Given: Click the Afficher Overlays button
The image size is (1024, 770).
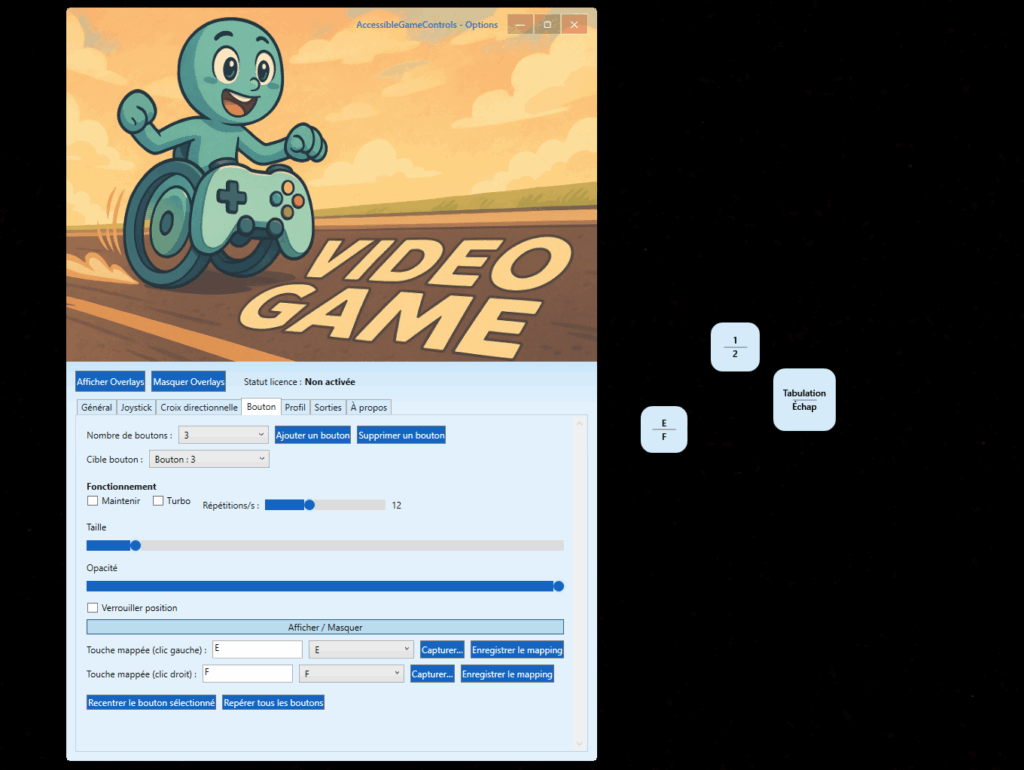Looking at the screenshot, I should click(x=110, y=382).
